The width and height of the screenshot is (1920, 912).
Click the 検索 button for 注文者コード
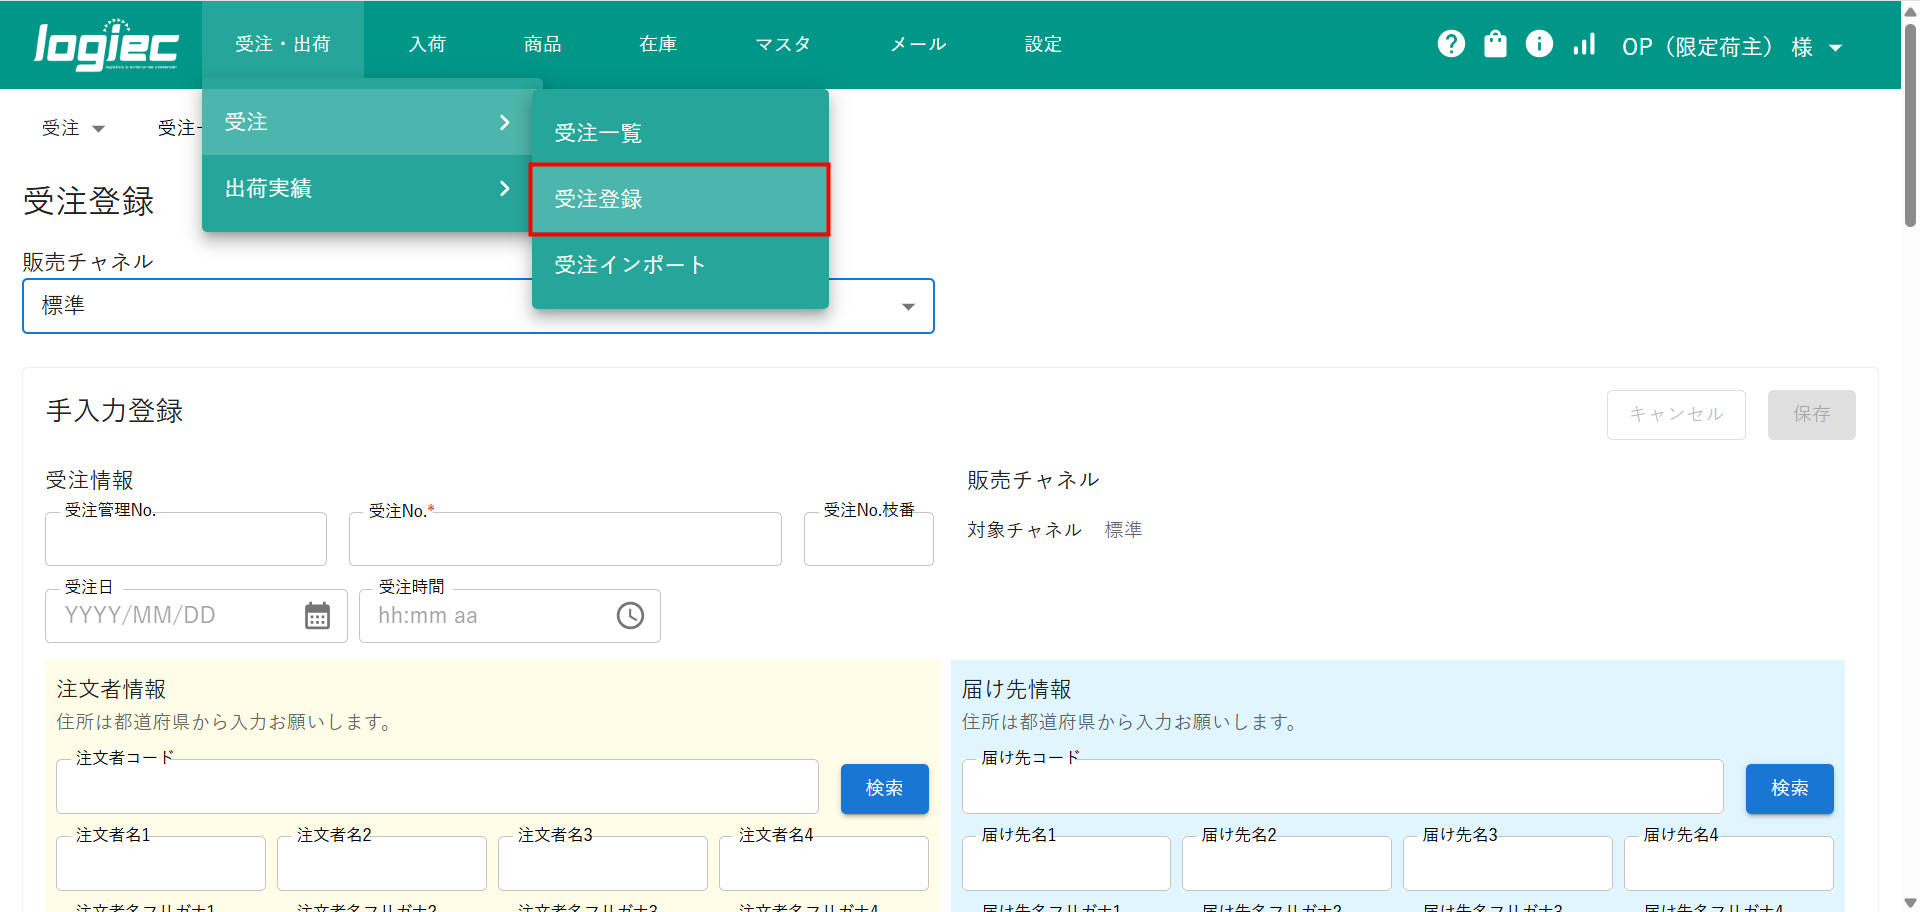pyautogui.click(x=884, y=788)
